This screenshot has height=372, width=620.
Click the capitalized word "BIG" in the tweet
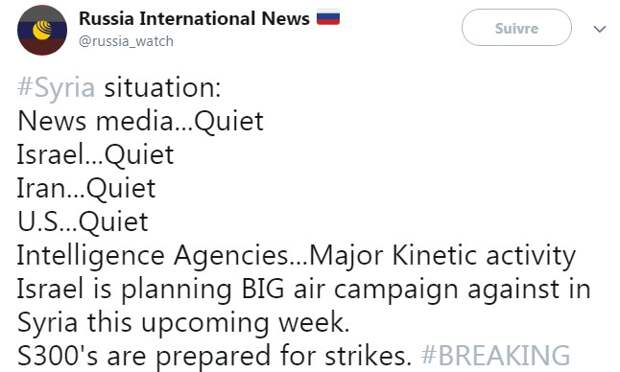(x=263, y=289)
